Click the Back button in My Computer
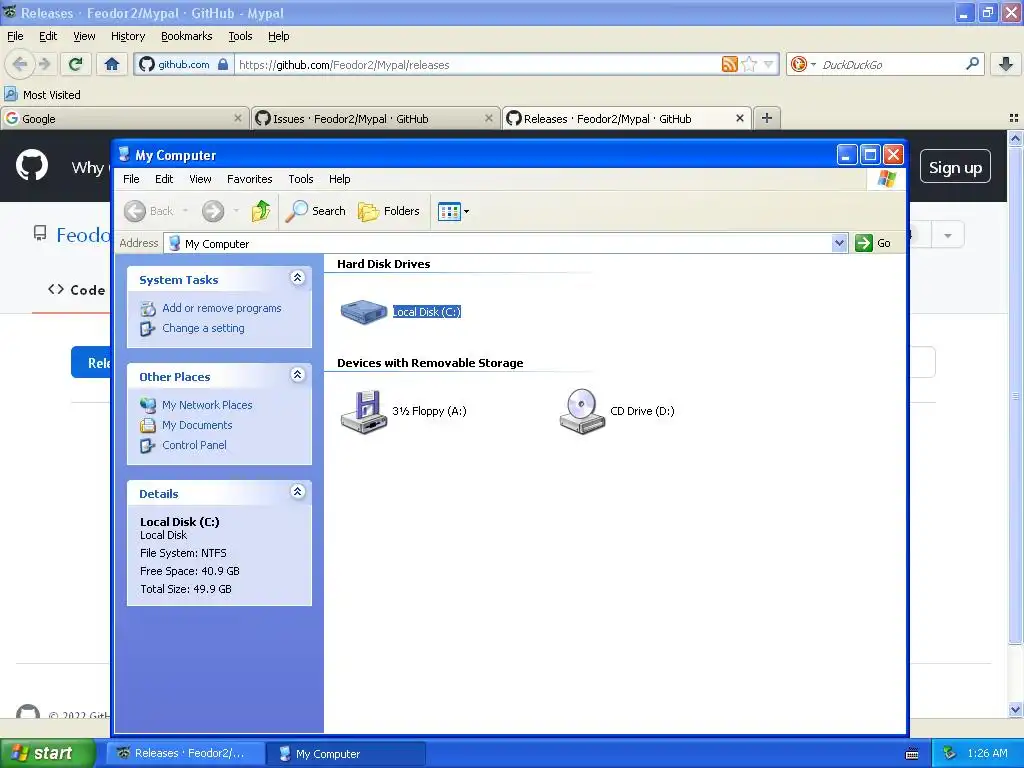This screenshot has height=768, width=1024. click(x=149, y=211)
